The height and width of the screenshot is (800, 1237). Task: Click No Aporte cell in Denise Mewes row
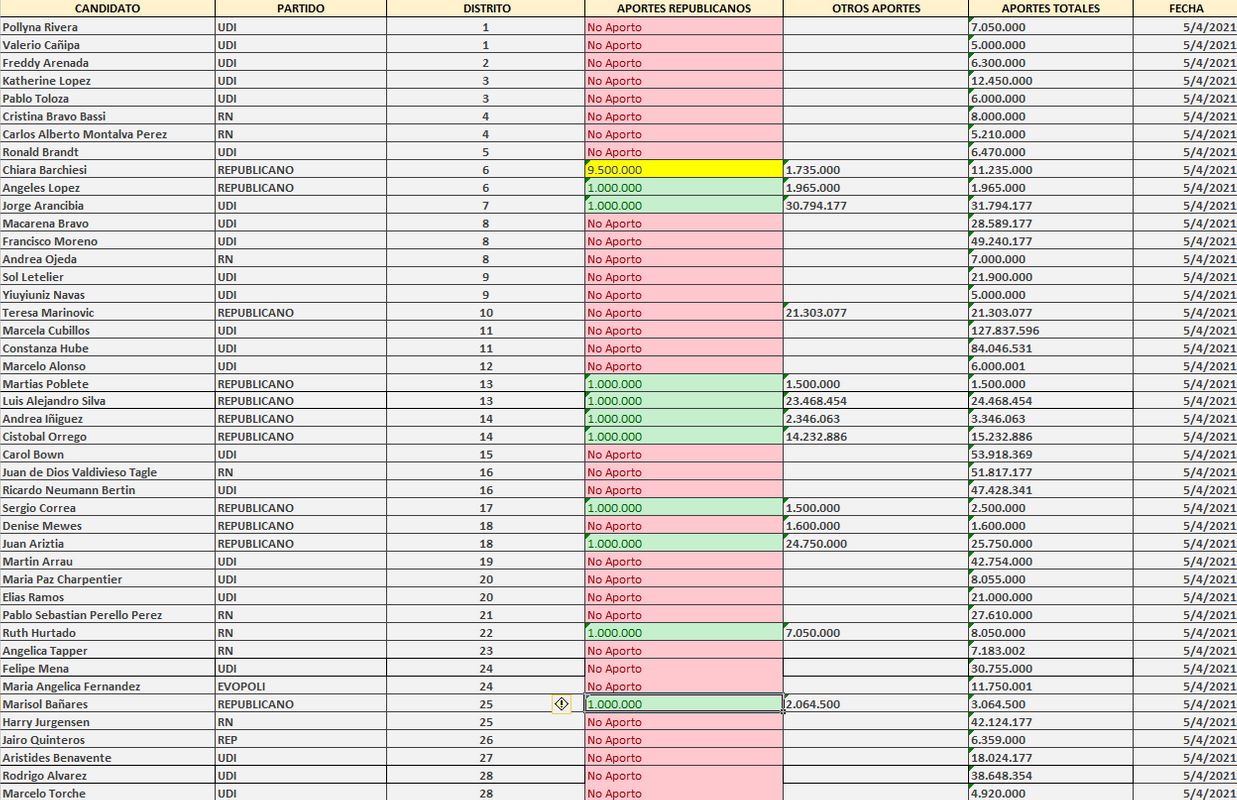(x=684, y=526)
